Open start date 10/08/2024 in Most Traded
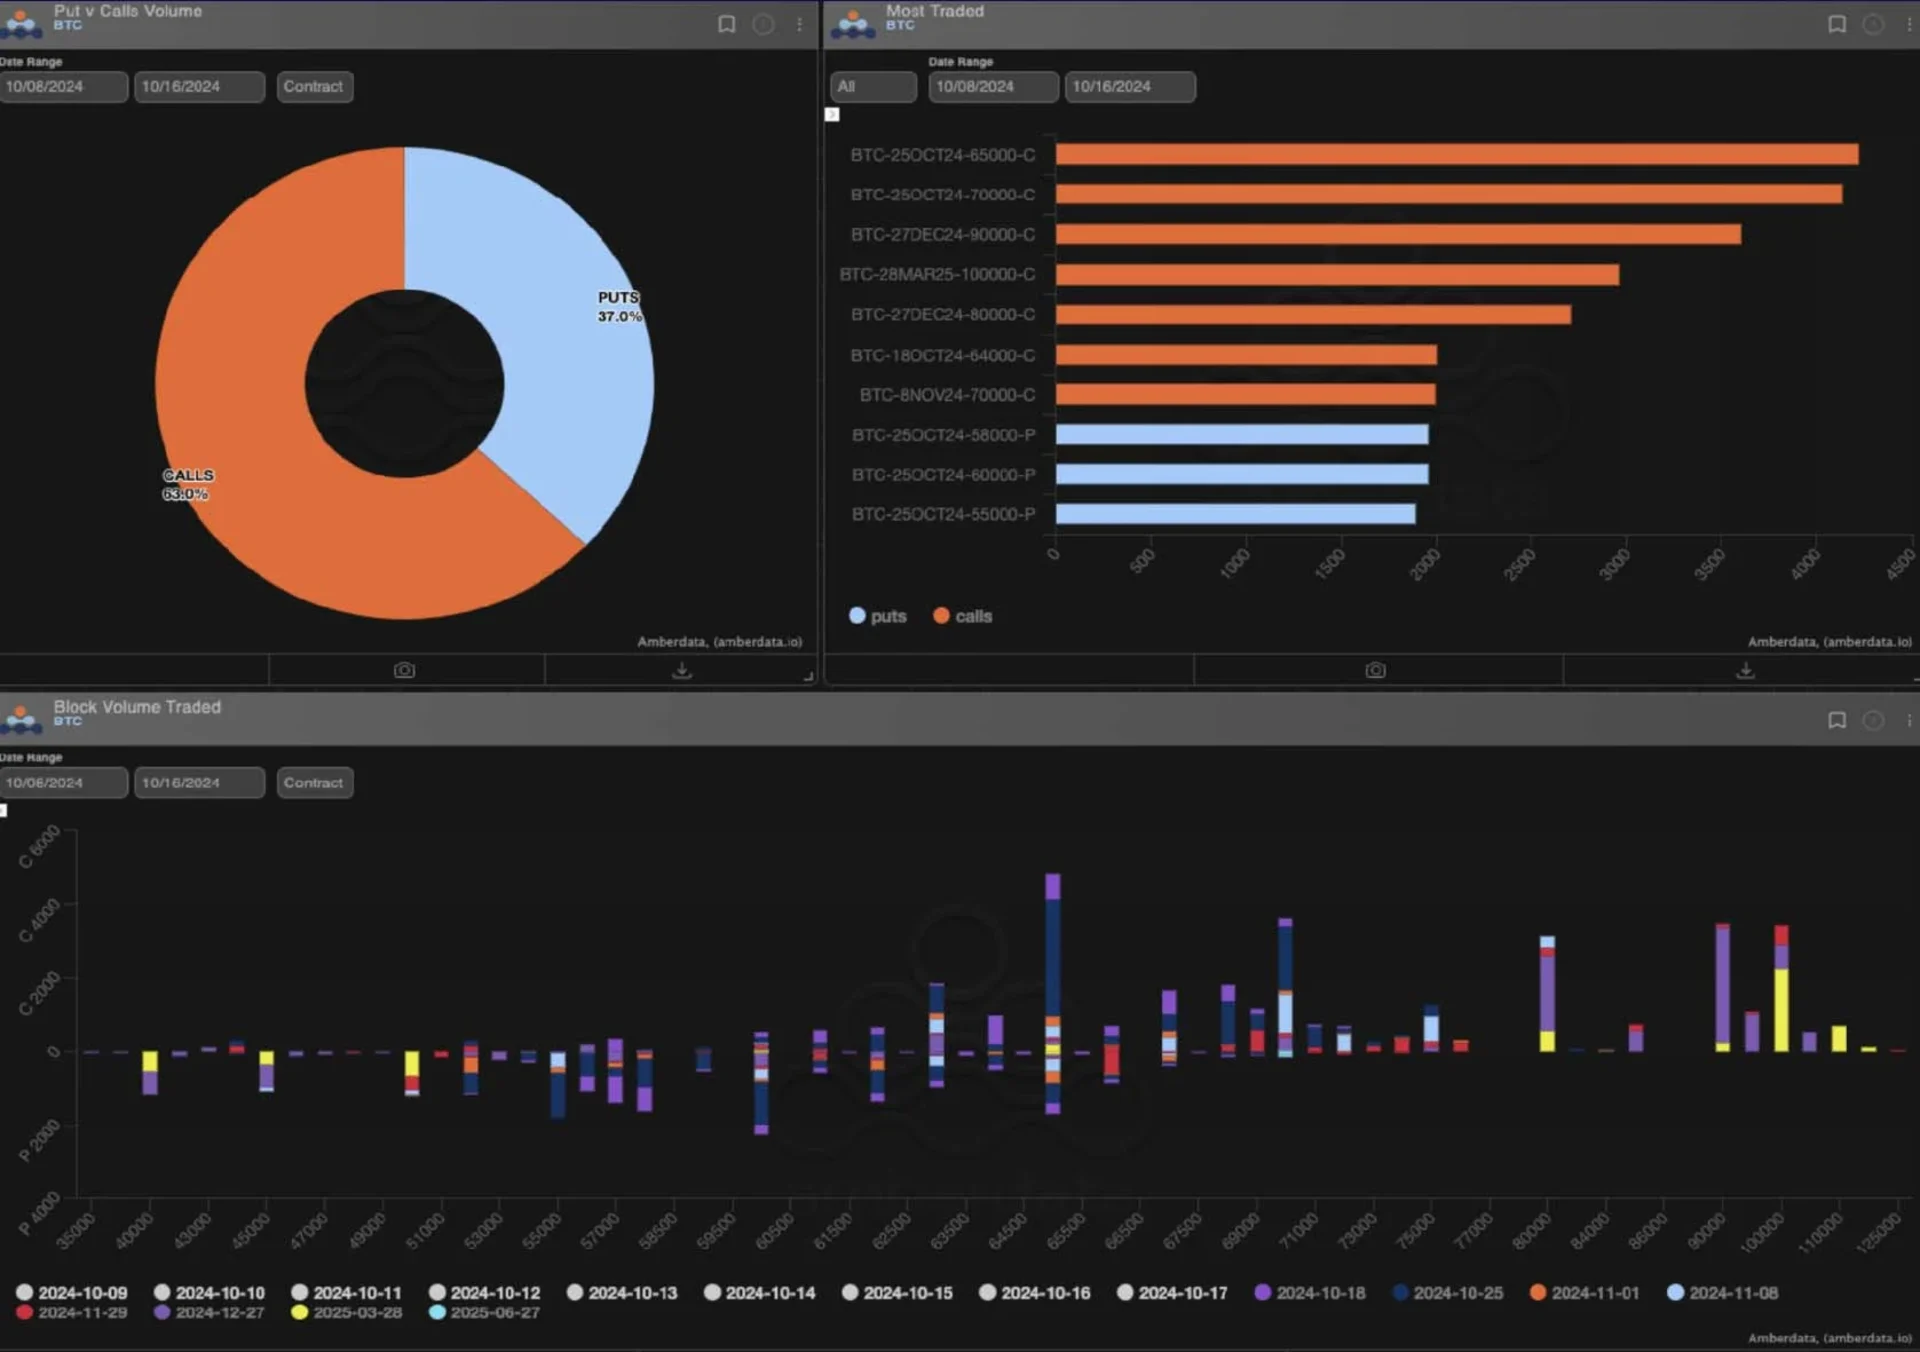This screenshot has width=1920, height=1352. [x=993, y=87]
